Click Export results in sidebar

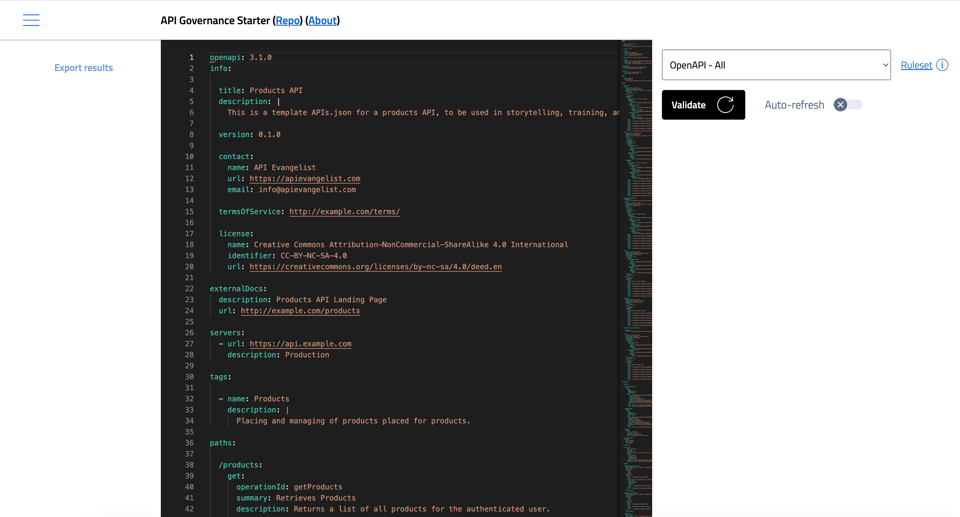[83, 68]
